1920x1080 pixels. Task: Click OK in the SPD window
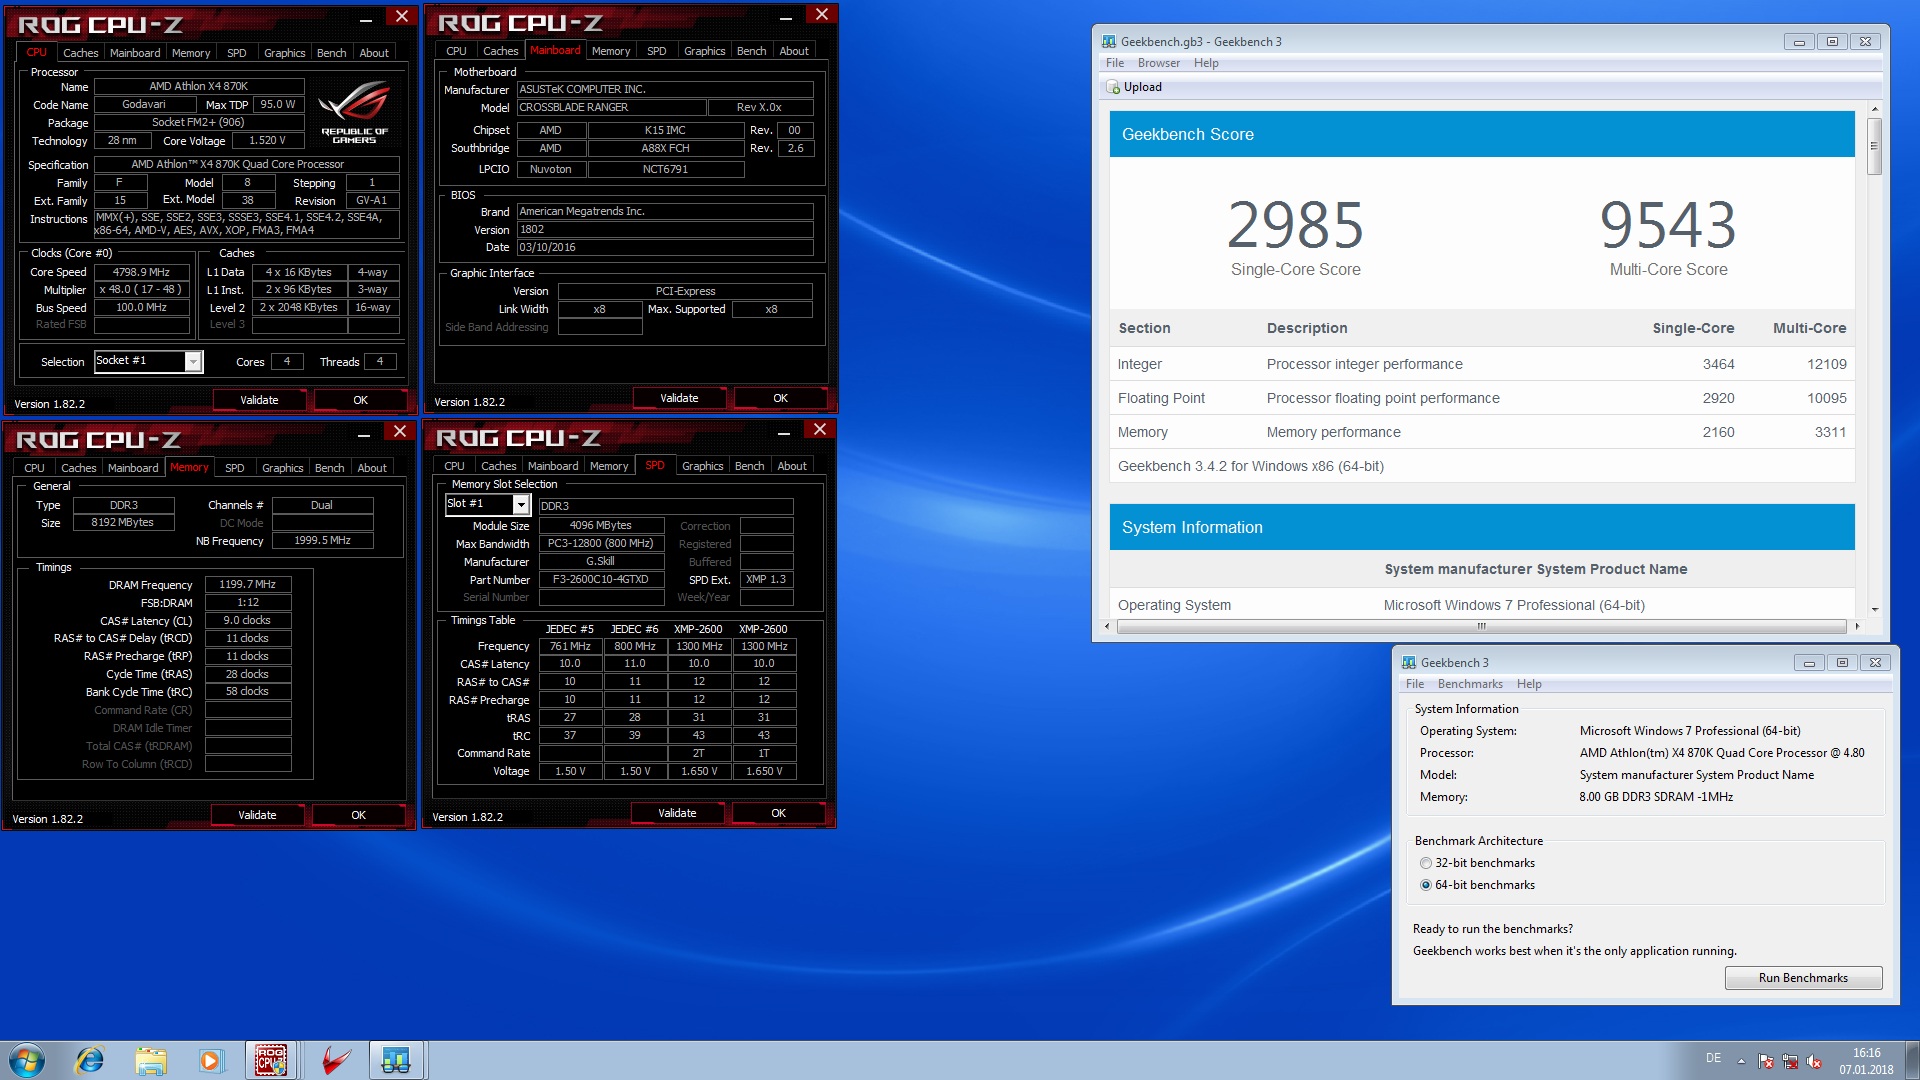(x=778, y=813)
